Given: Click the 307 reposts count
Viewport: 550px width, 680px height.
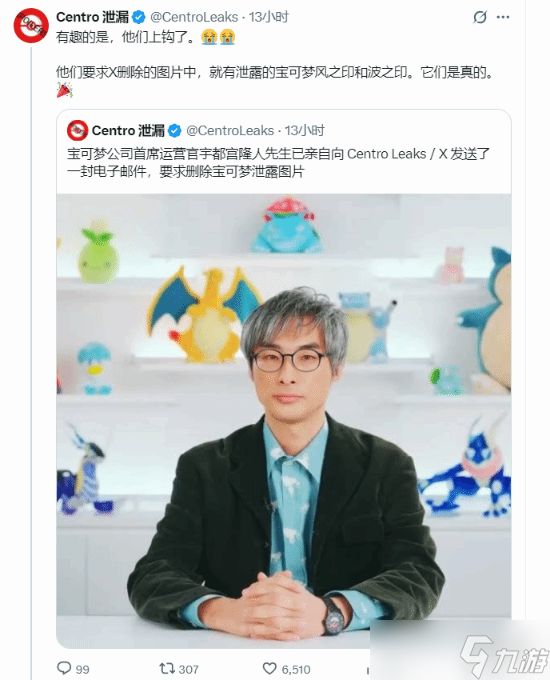Looking at the screenshot, I should click(x=188, y=670).
